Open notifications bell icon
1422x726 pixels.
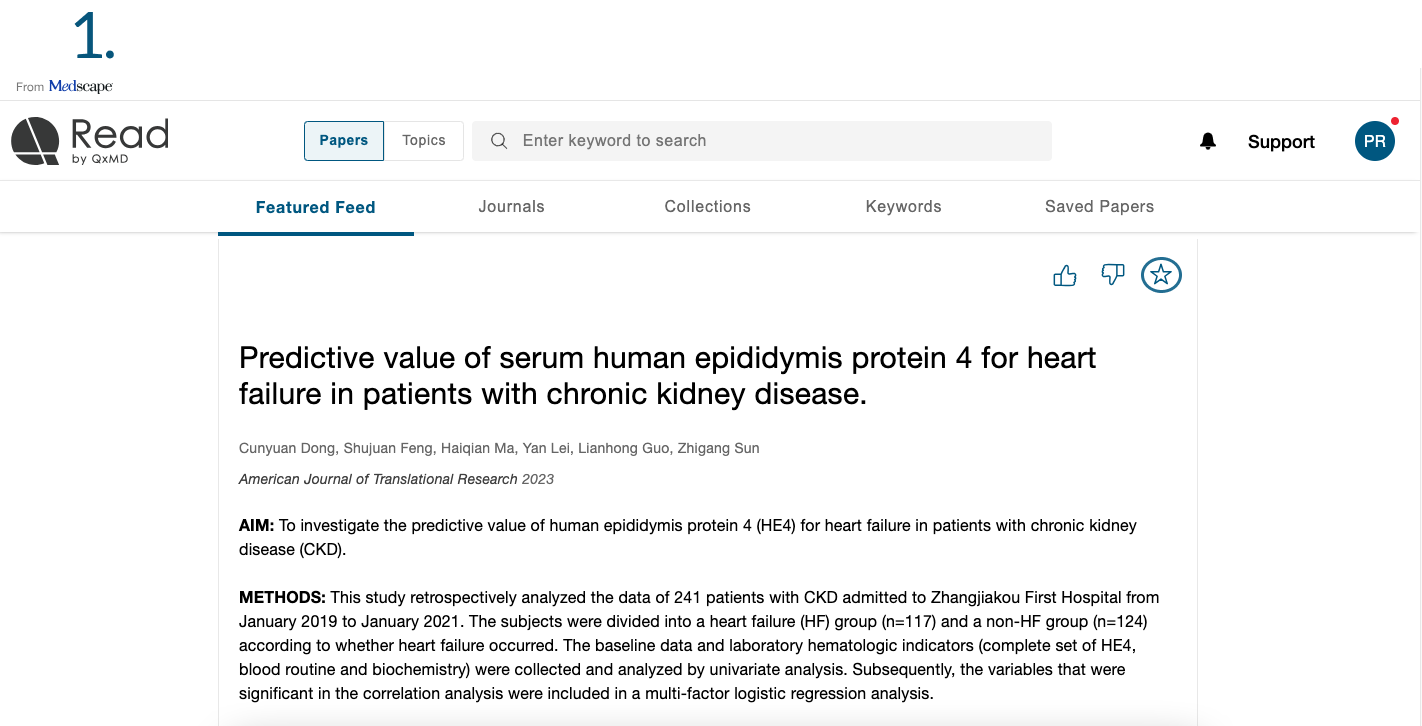tap(1208, 141)
